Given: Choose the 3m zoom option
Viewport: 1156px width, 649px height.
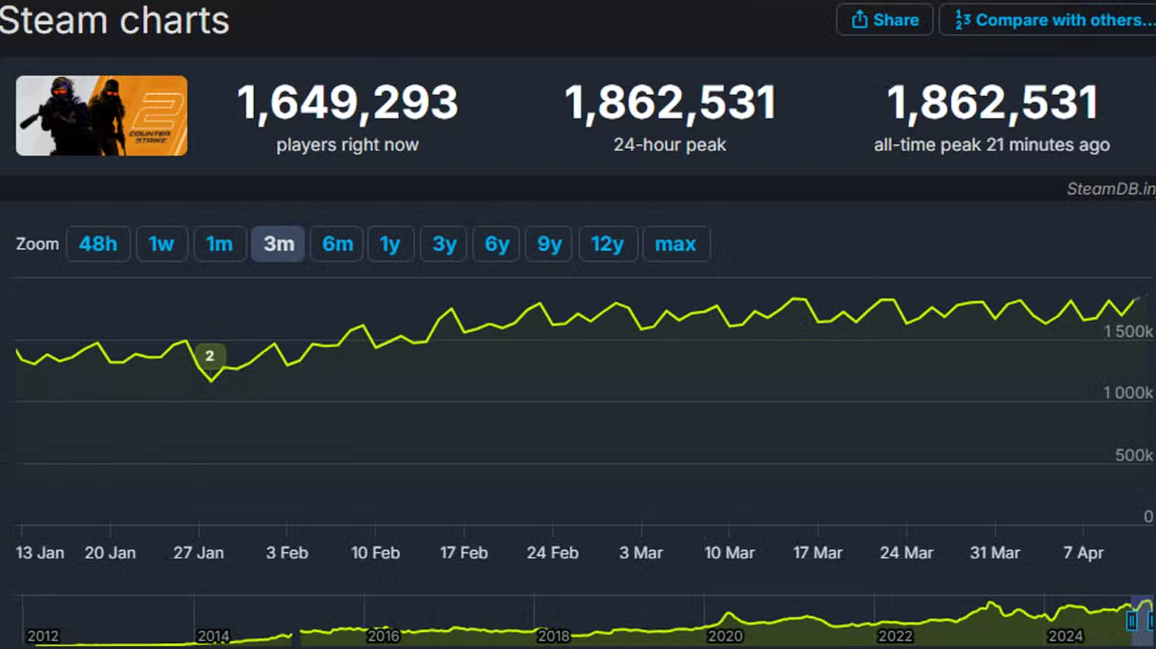Looking at the screenshot, I should click(x=278, y=244).
